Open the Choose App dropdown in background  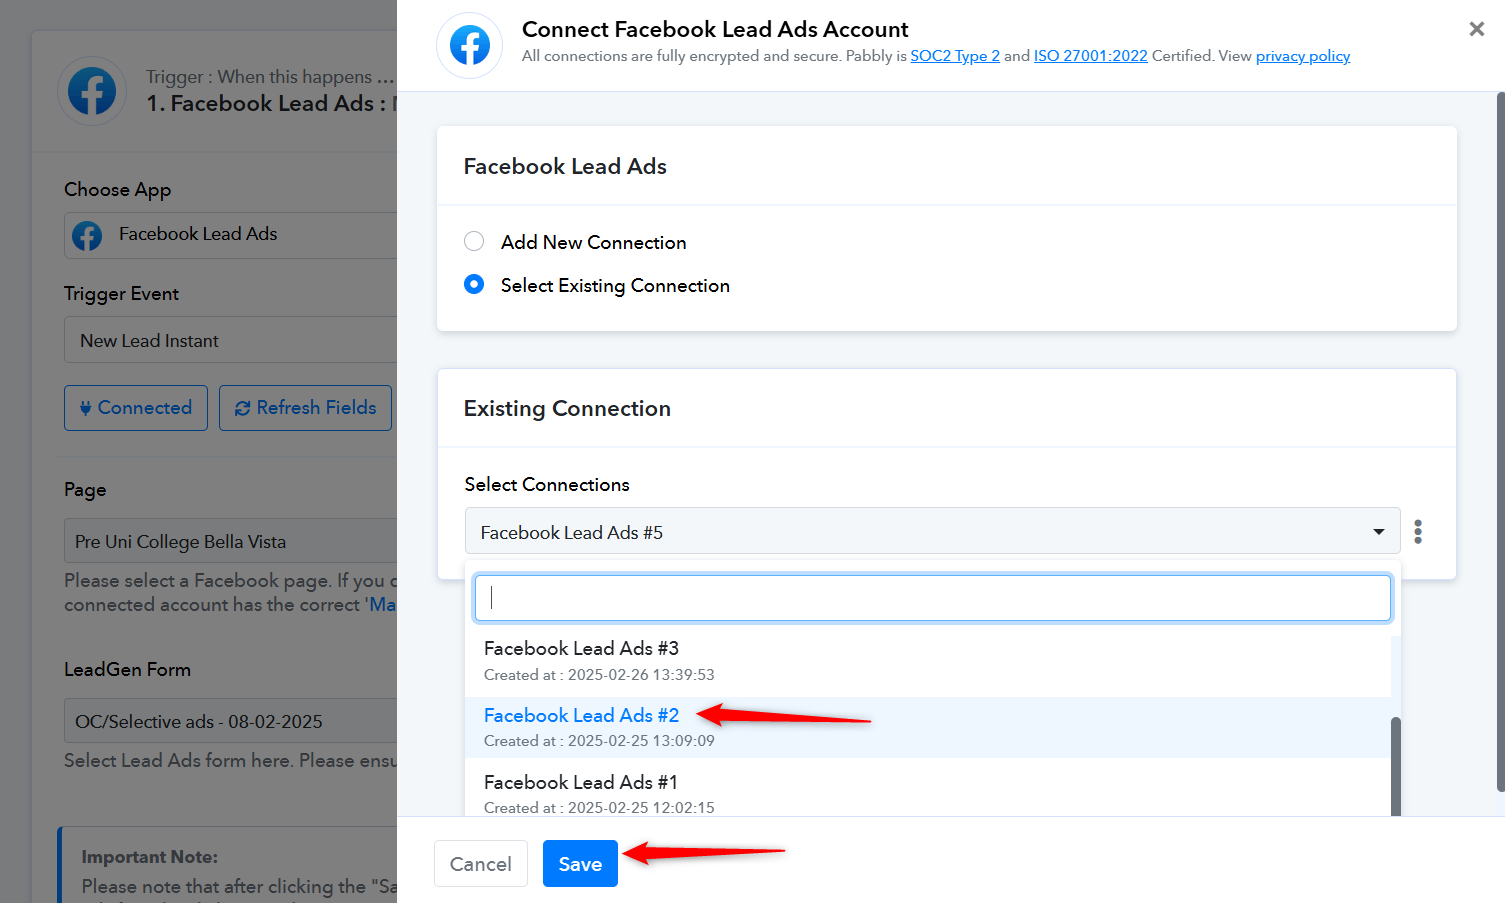[231, 236]
